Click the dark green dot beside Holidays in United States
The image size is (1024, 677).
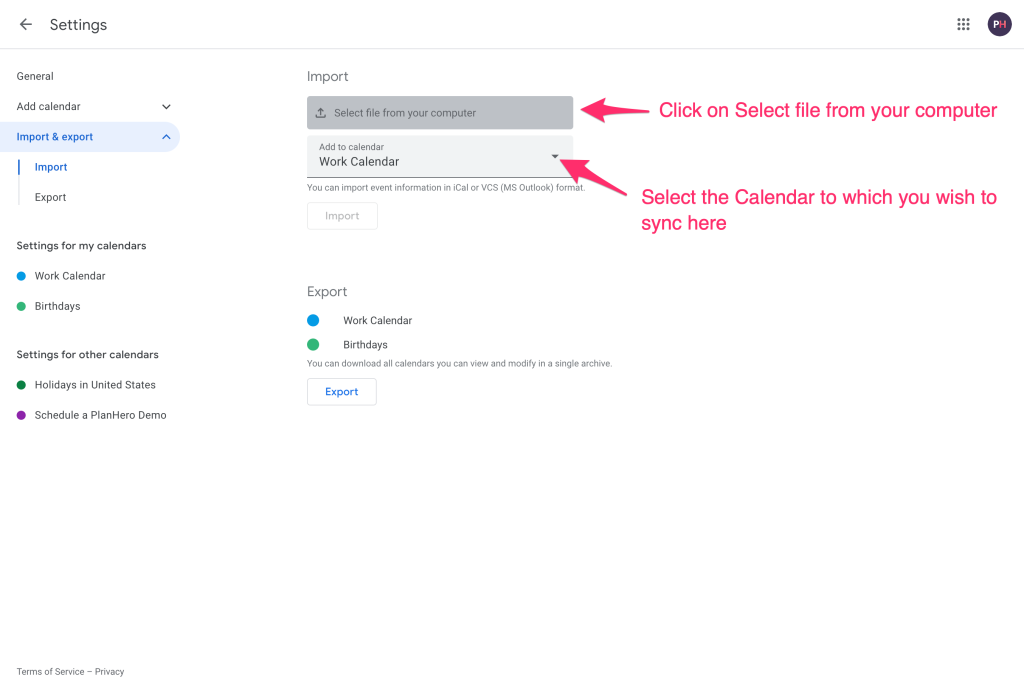[22, 385]
